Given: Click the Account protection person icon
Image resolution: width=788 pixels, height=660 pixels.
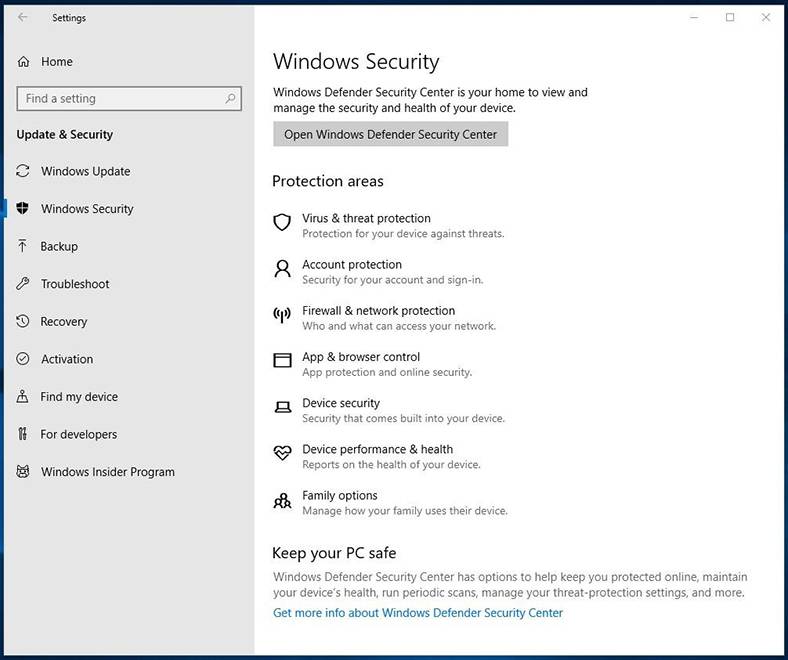Looking at the screenshot, I should 282,268.
